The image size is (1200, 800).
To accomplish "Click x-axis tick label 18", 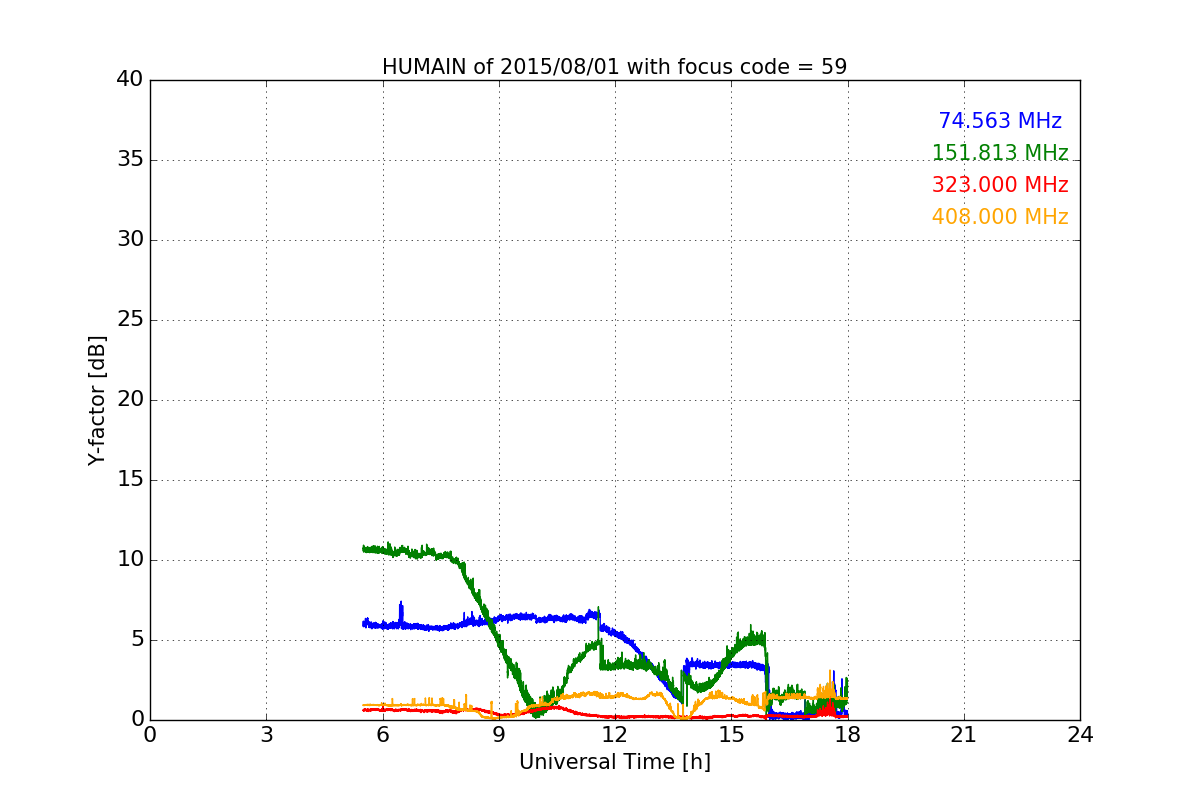I will point(847,735).
